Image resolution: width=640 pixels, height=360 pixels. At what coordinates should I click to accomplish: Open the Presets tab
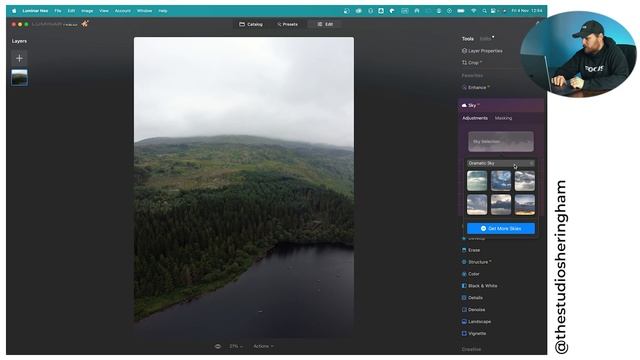coord(287,24)
